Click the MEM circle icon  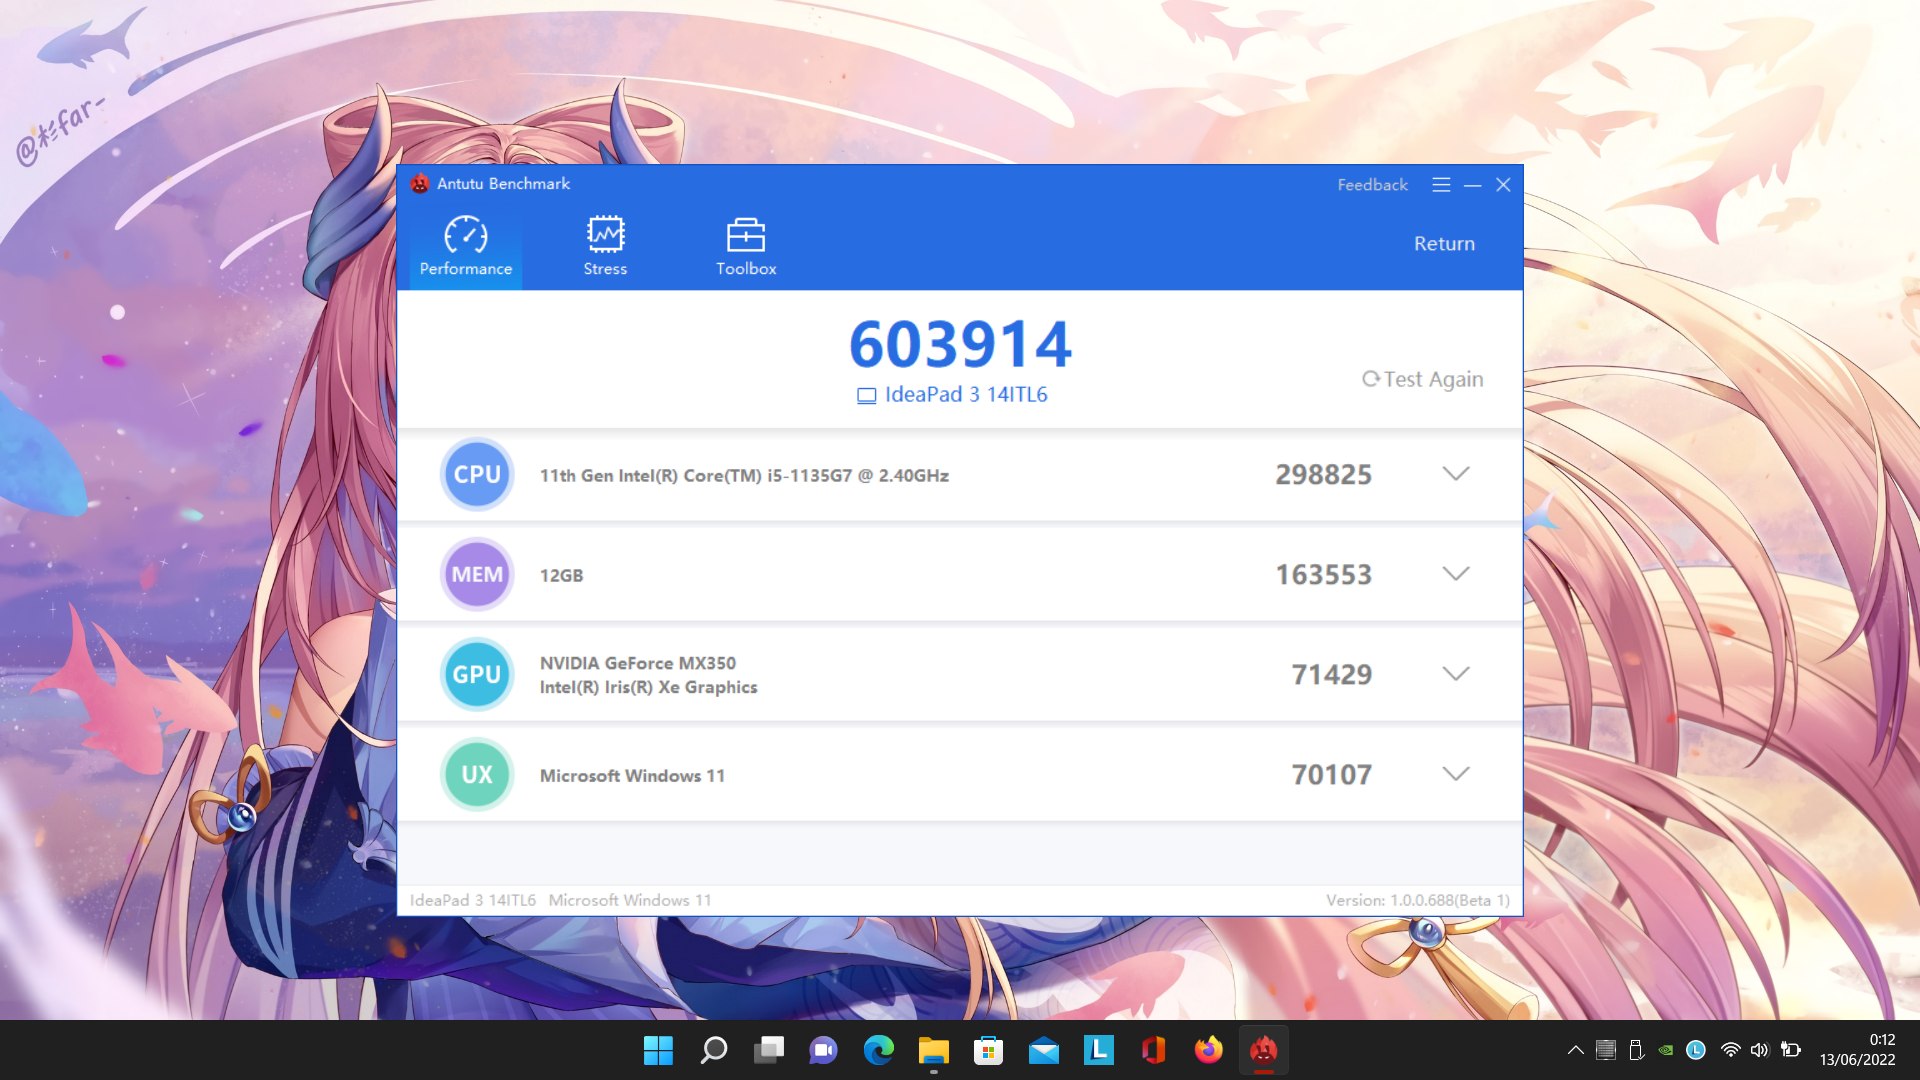[x=477, y=574]
